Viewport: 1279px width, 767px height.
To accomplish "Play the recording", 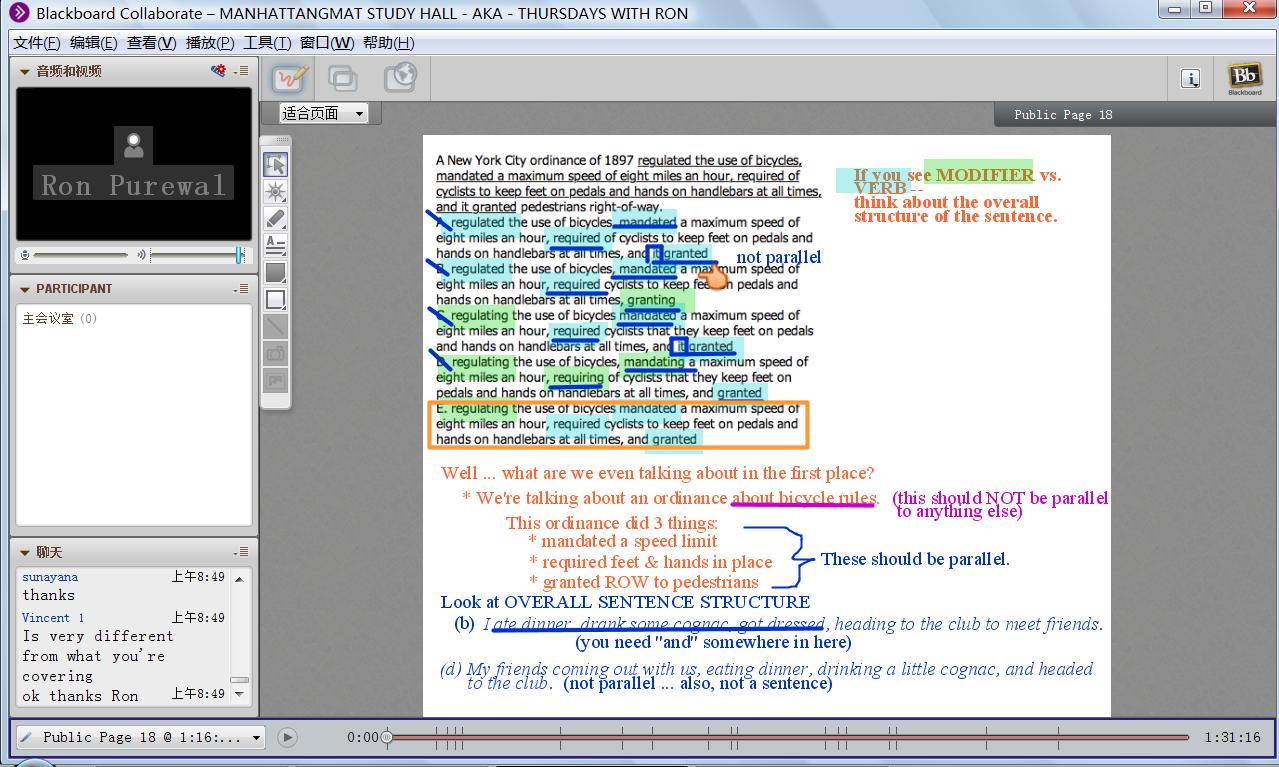I will click(287, 737).
